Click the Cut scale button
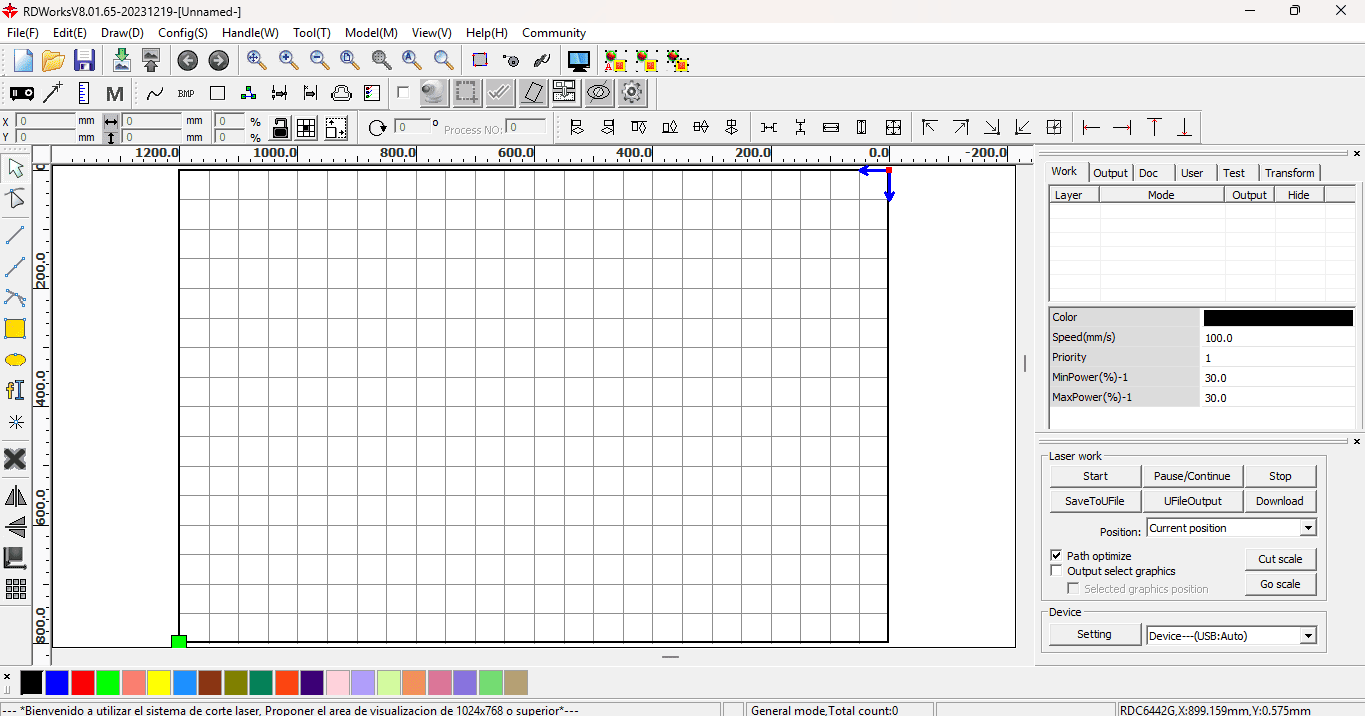The image size is (1365, 716). (x=1280, y=559)
